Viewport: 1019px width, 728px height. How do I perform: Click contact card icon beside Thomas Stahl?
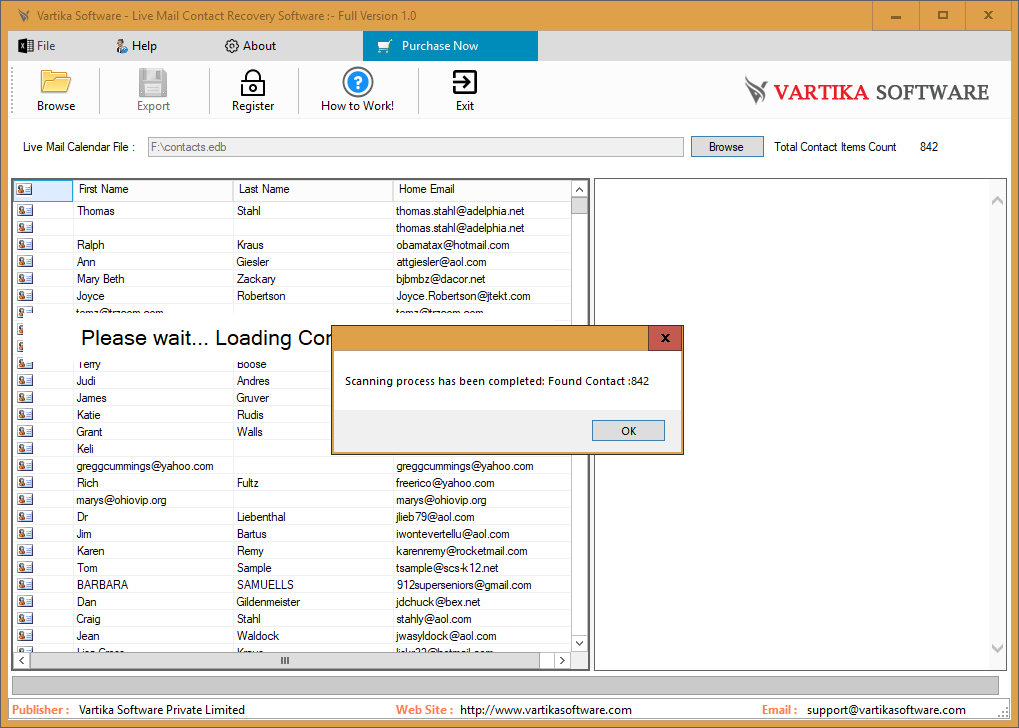(x=25, y=211)
